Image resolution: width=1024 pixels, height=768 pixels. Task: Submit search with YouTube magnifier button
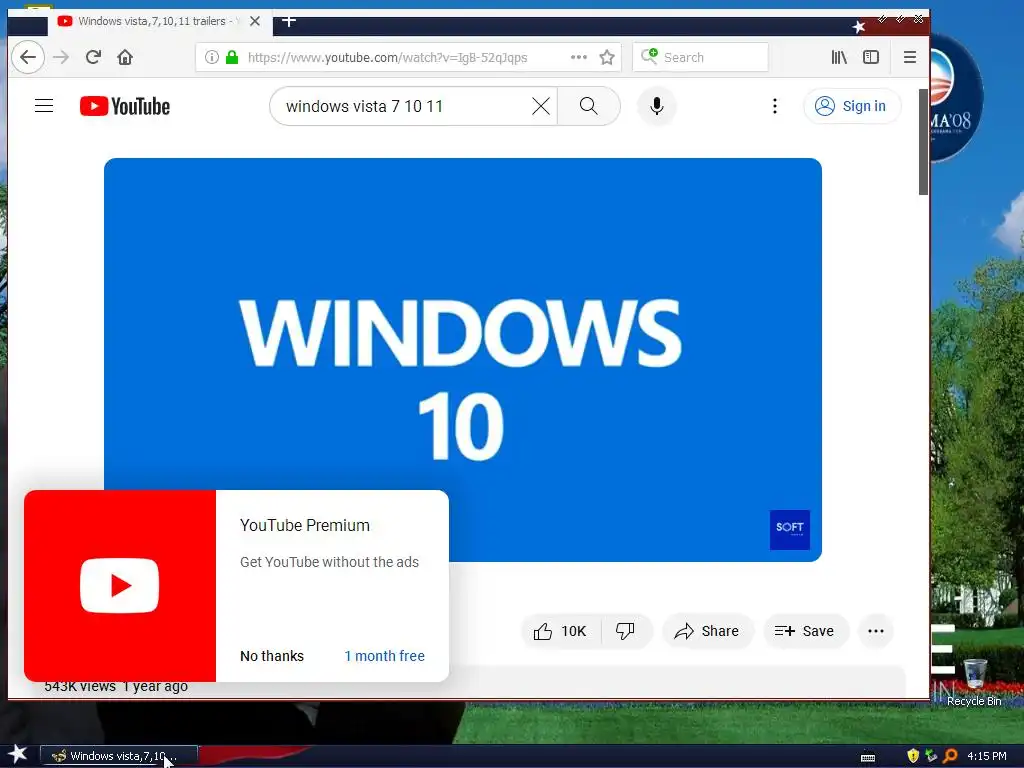tap(588, 106)
